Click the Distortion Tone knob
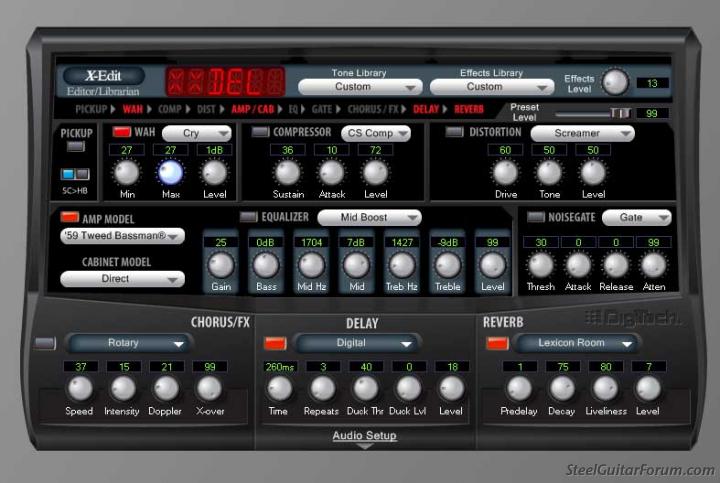The image size is (720, 483). [x=549, y=173]
